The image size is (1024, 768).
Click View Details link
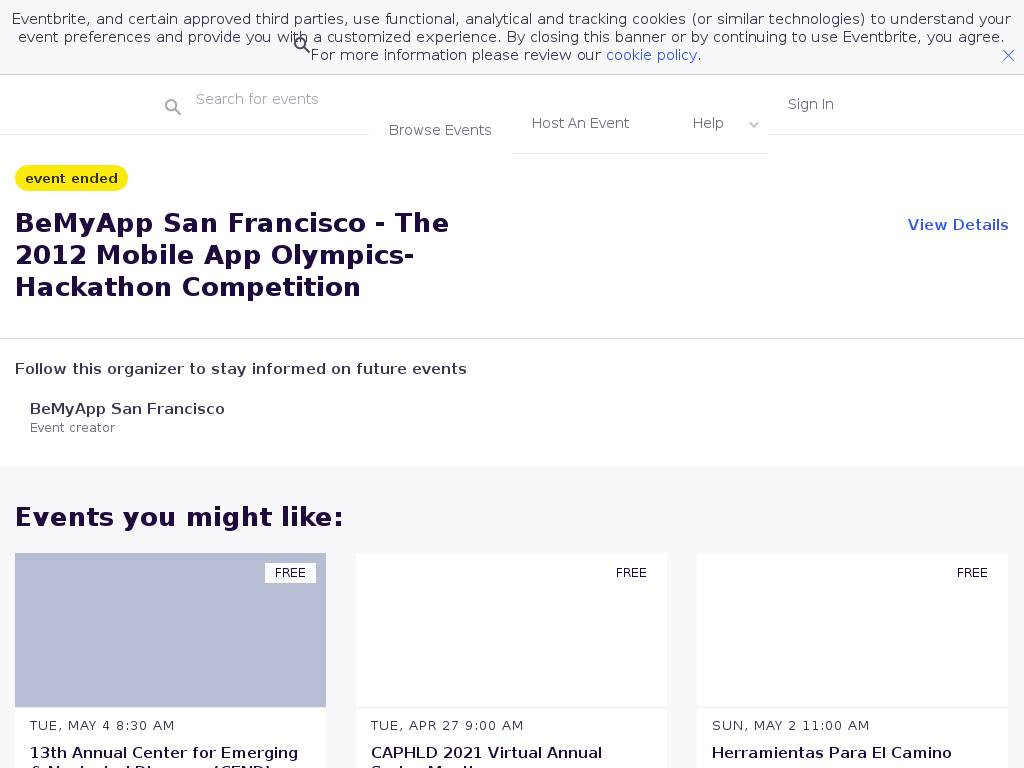[957, 225]
